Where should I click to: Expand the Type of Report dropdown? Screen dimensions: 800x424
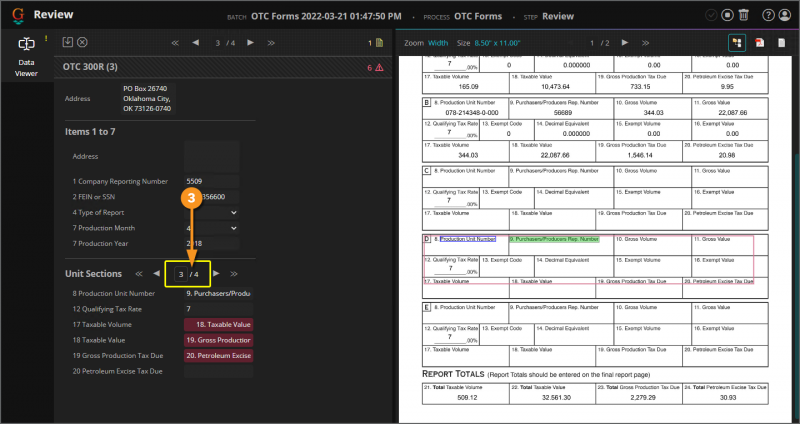(x=233, y=212)
